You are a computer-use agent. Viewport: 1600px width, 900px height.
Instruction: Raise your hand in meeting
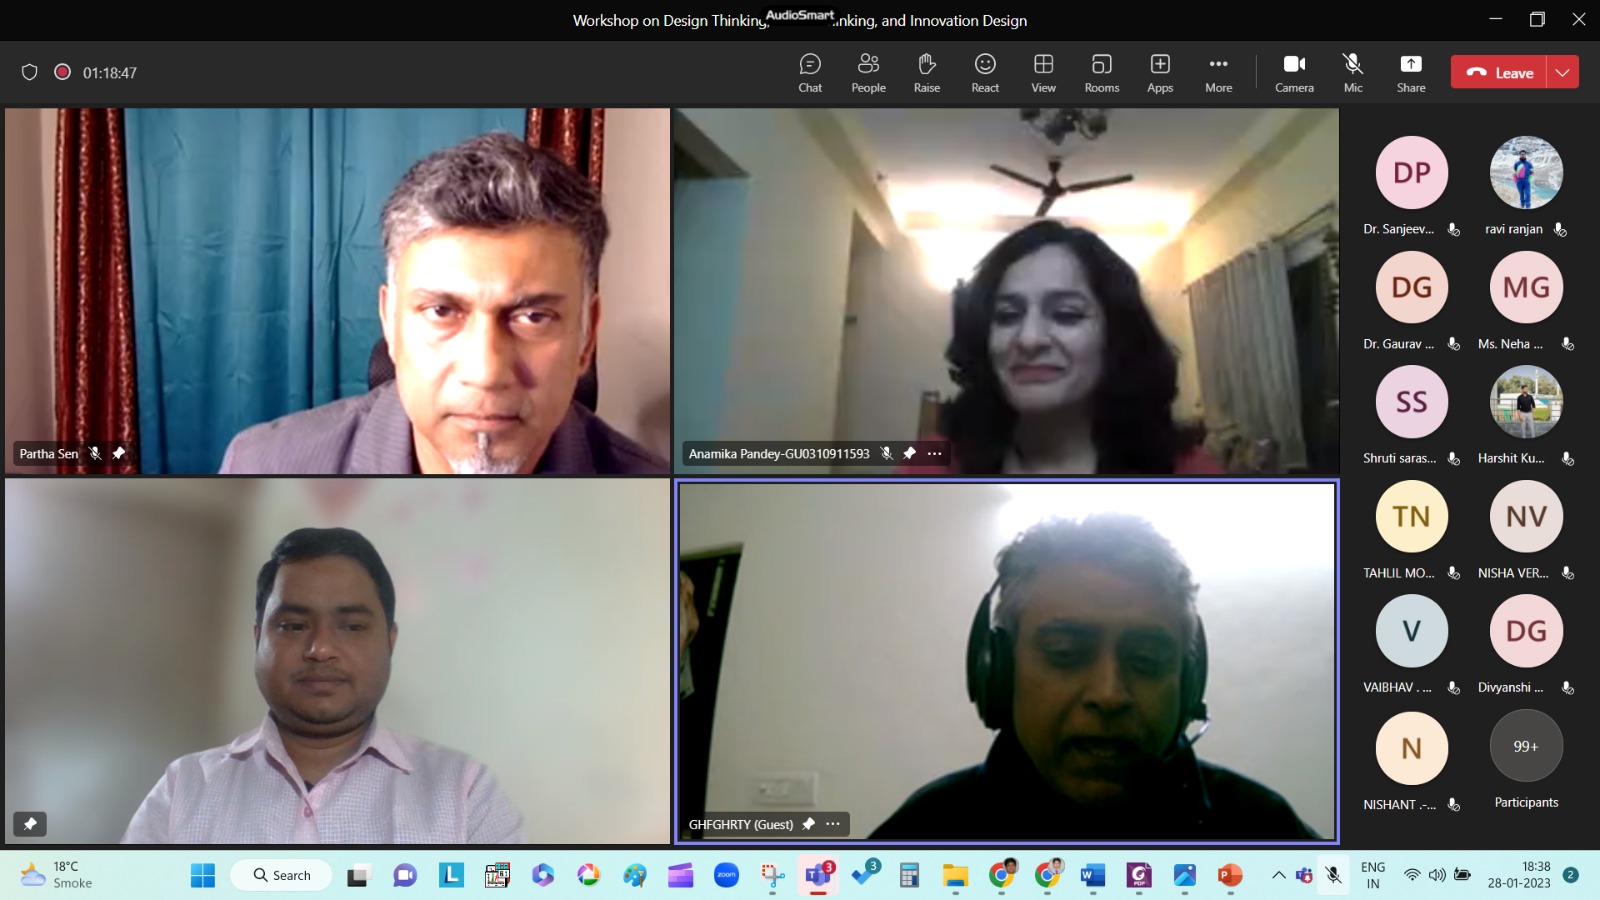pyautogui.click(x=927, y=73)
